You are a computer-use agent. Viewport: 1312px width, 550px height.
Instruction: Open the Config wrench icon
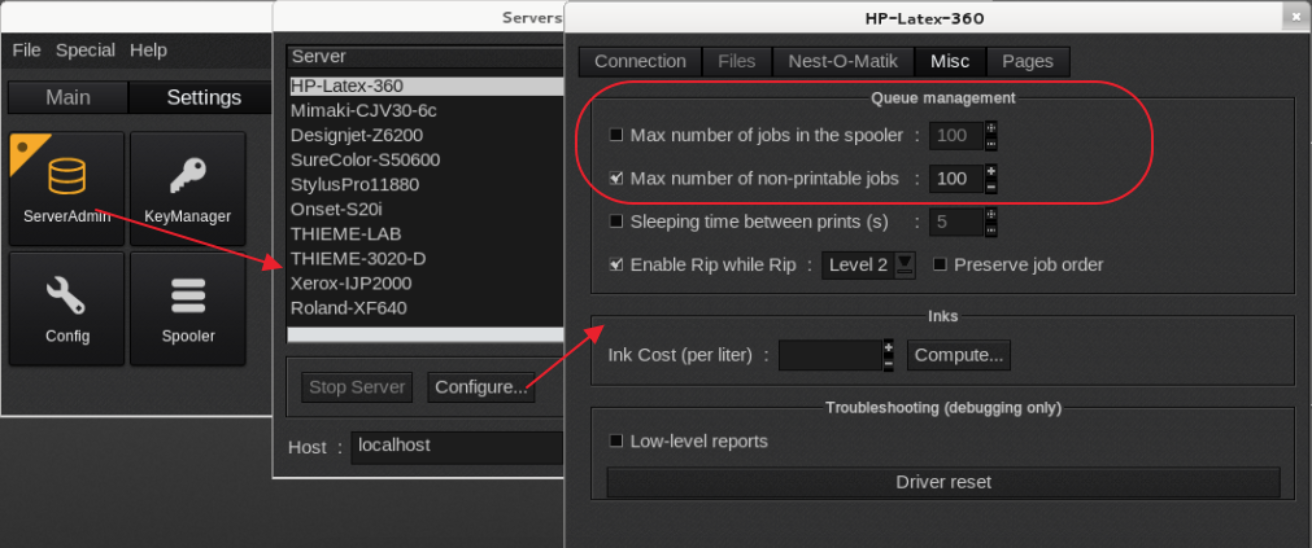pyautogui.click(x=67, y=297)
